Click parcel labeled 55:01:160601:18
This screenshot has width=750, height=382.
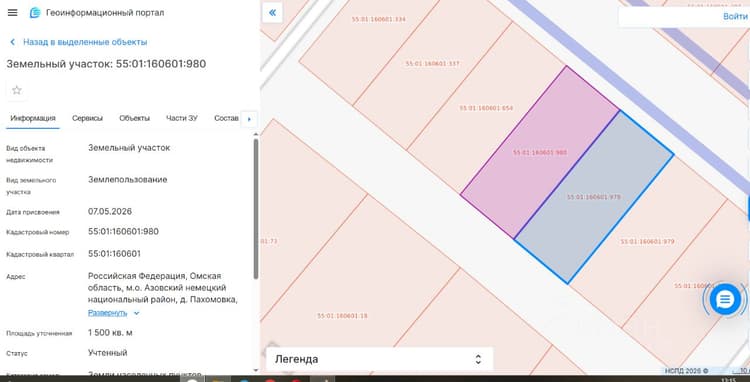(342, 316)
